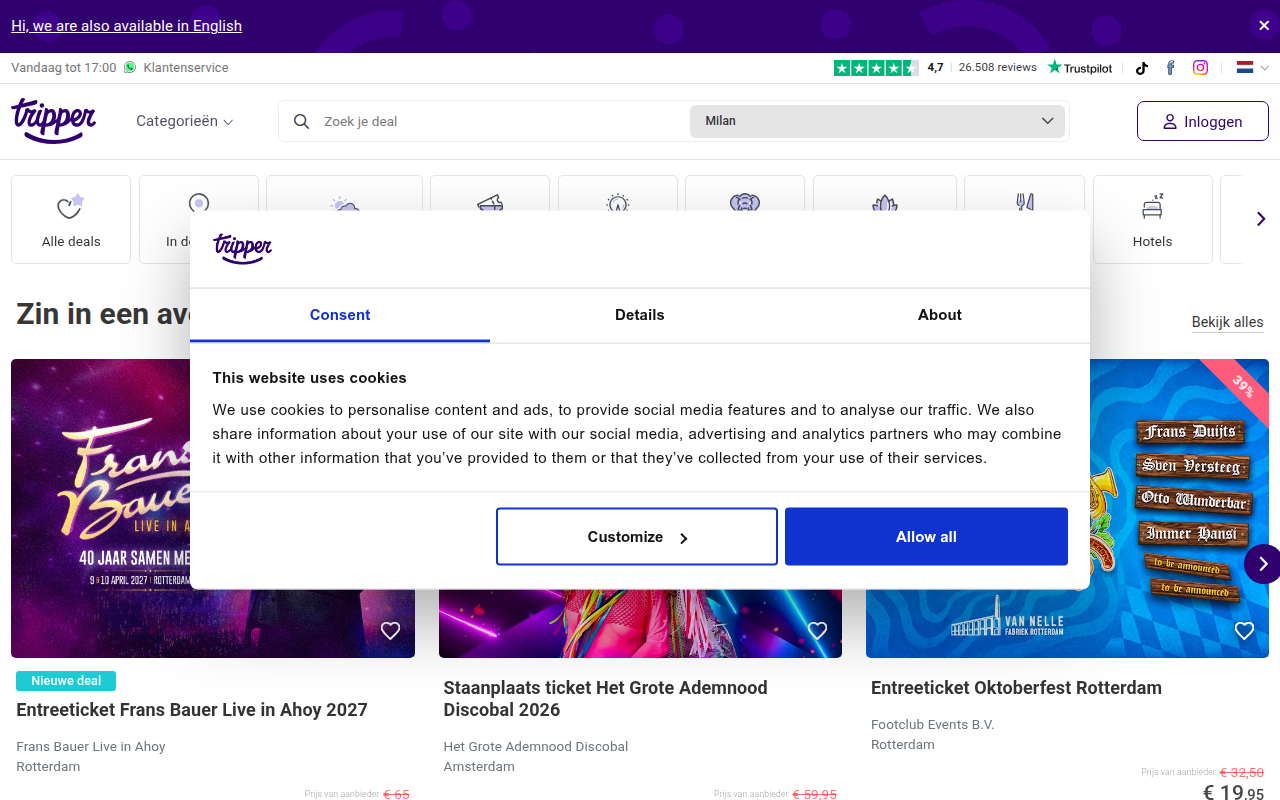The width and height of the screenshot is (1280, 800).
Task: Favorite the Ademnood Discobal deal heart
Action: tap(817, 631)
